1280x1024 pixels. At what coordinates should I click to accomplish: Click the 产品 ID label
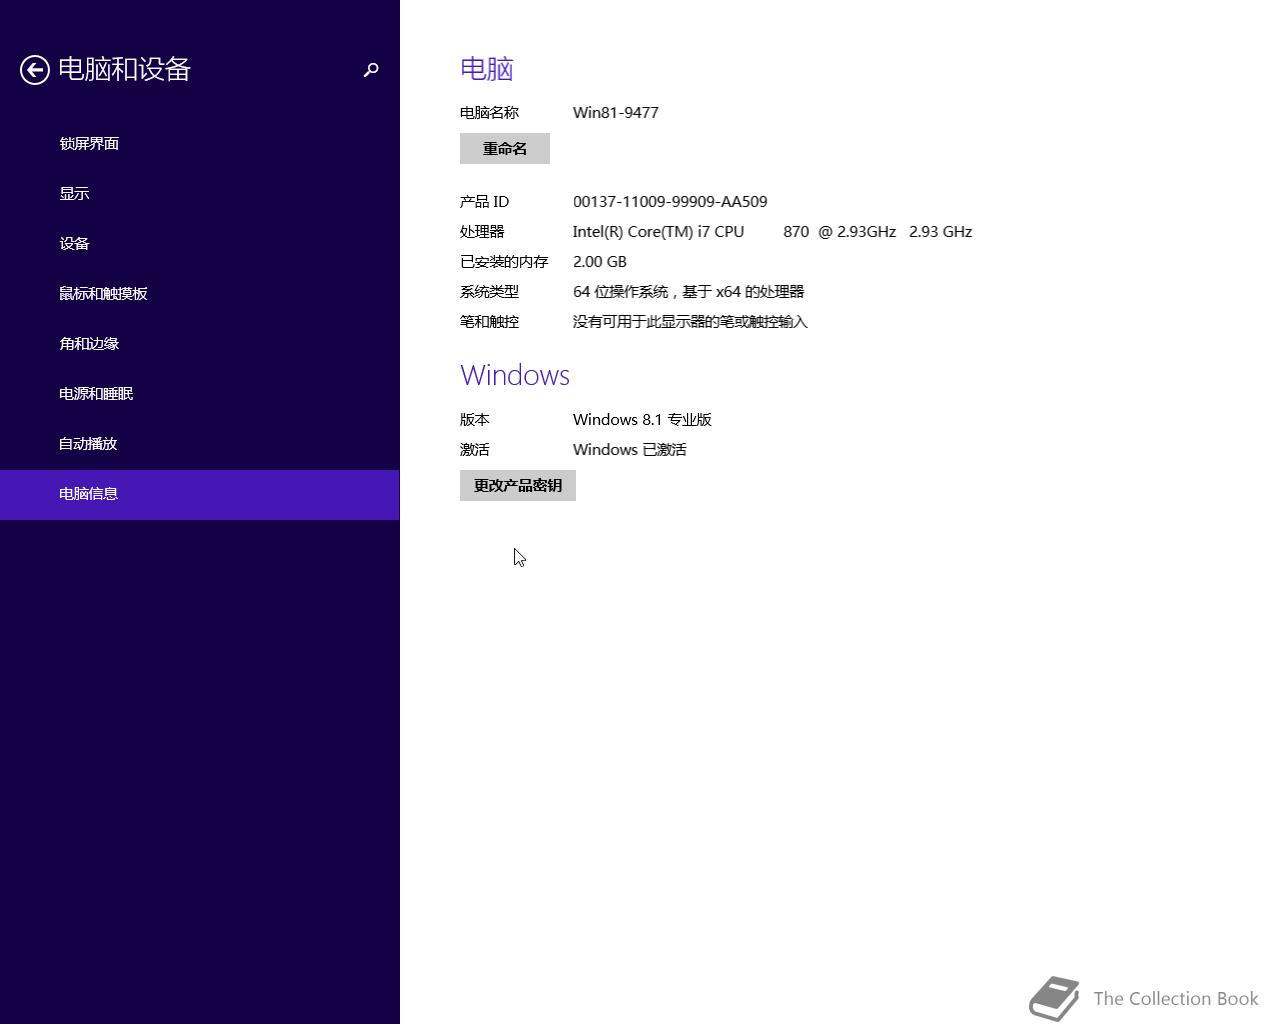(x=485, y=201)
